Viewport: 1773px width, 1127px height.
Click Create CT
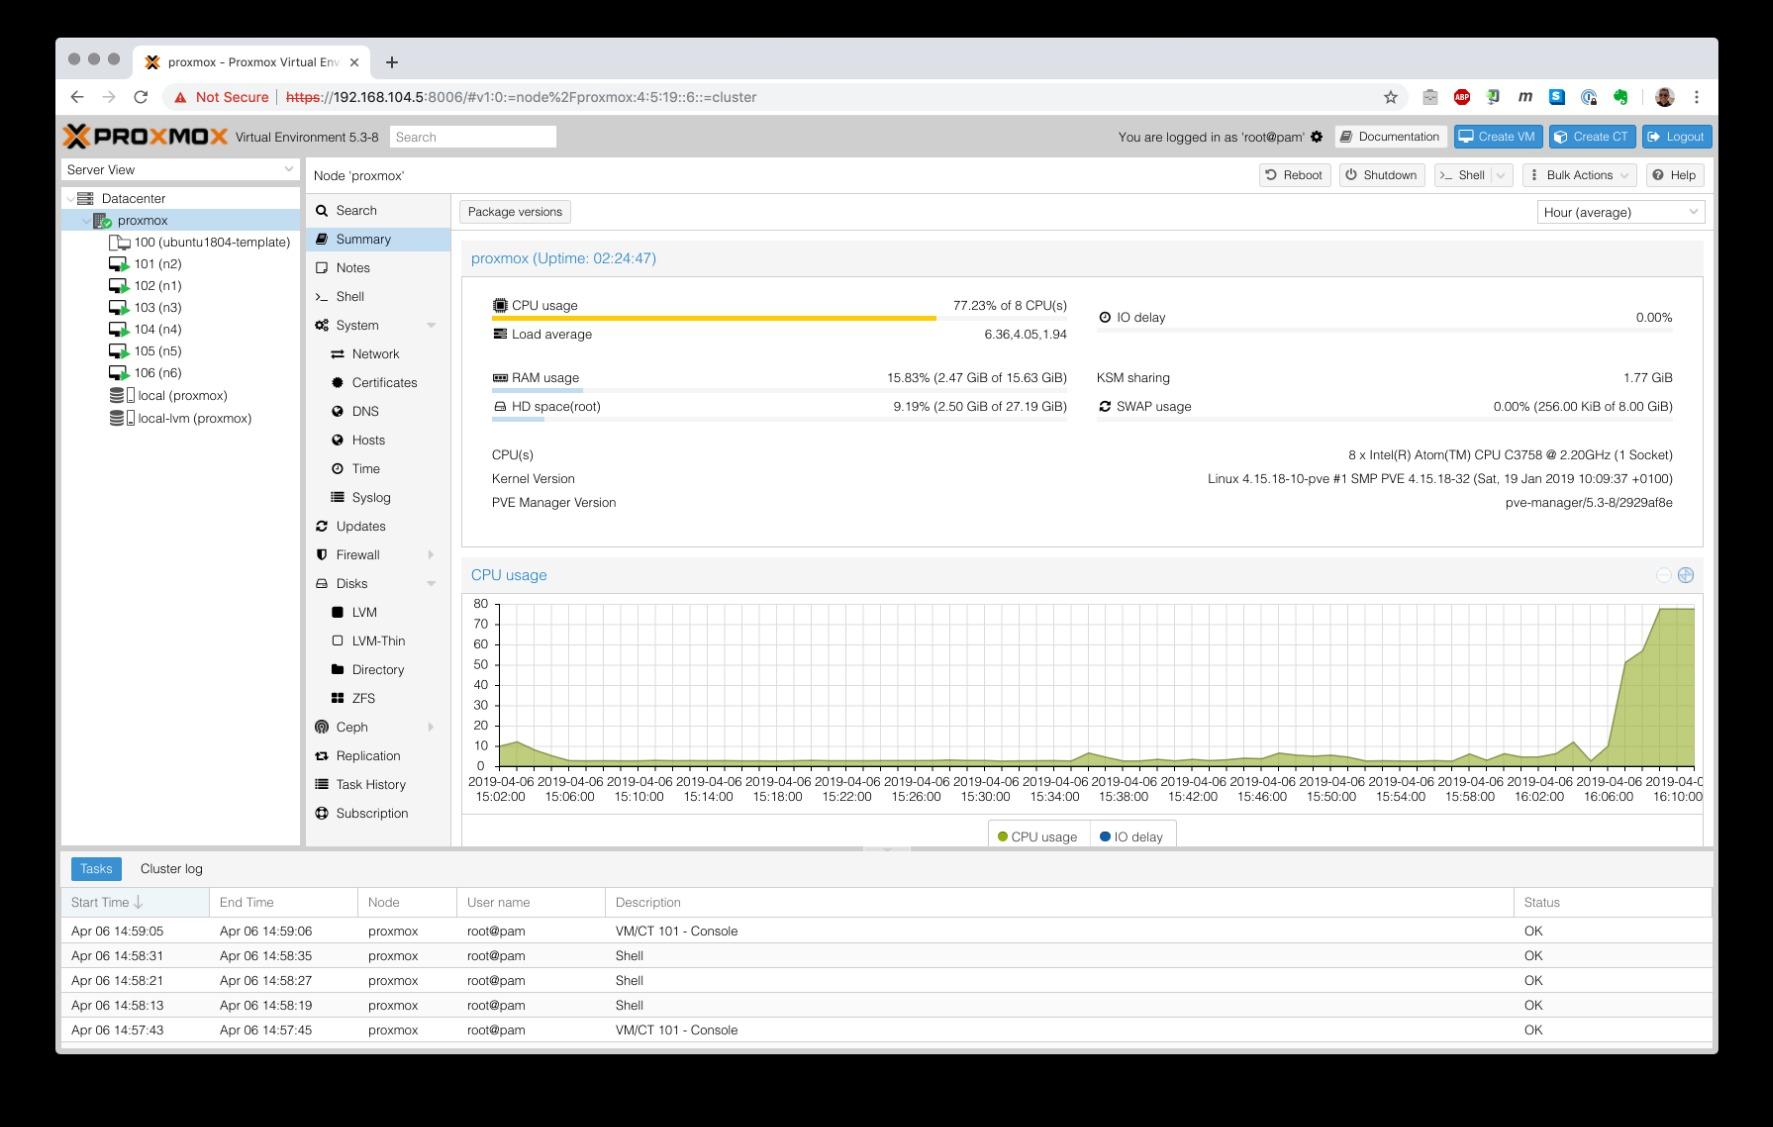(x=1591, y=137)
